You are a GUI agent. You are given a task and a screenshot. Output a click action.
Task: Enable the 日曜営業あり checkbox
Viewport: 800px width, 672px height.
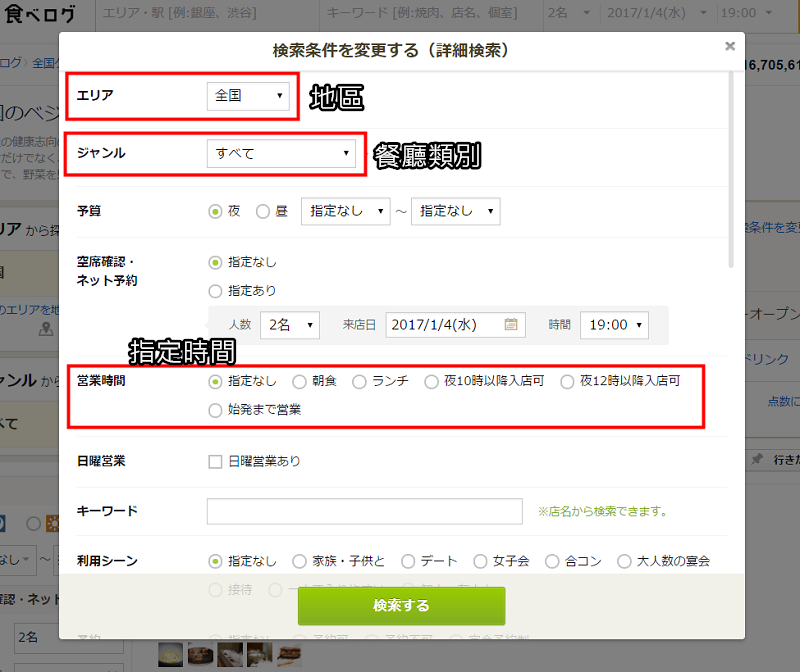click(215, 461)
